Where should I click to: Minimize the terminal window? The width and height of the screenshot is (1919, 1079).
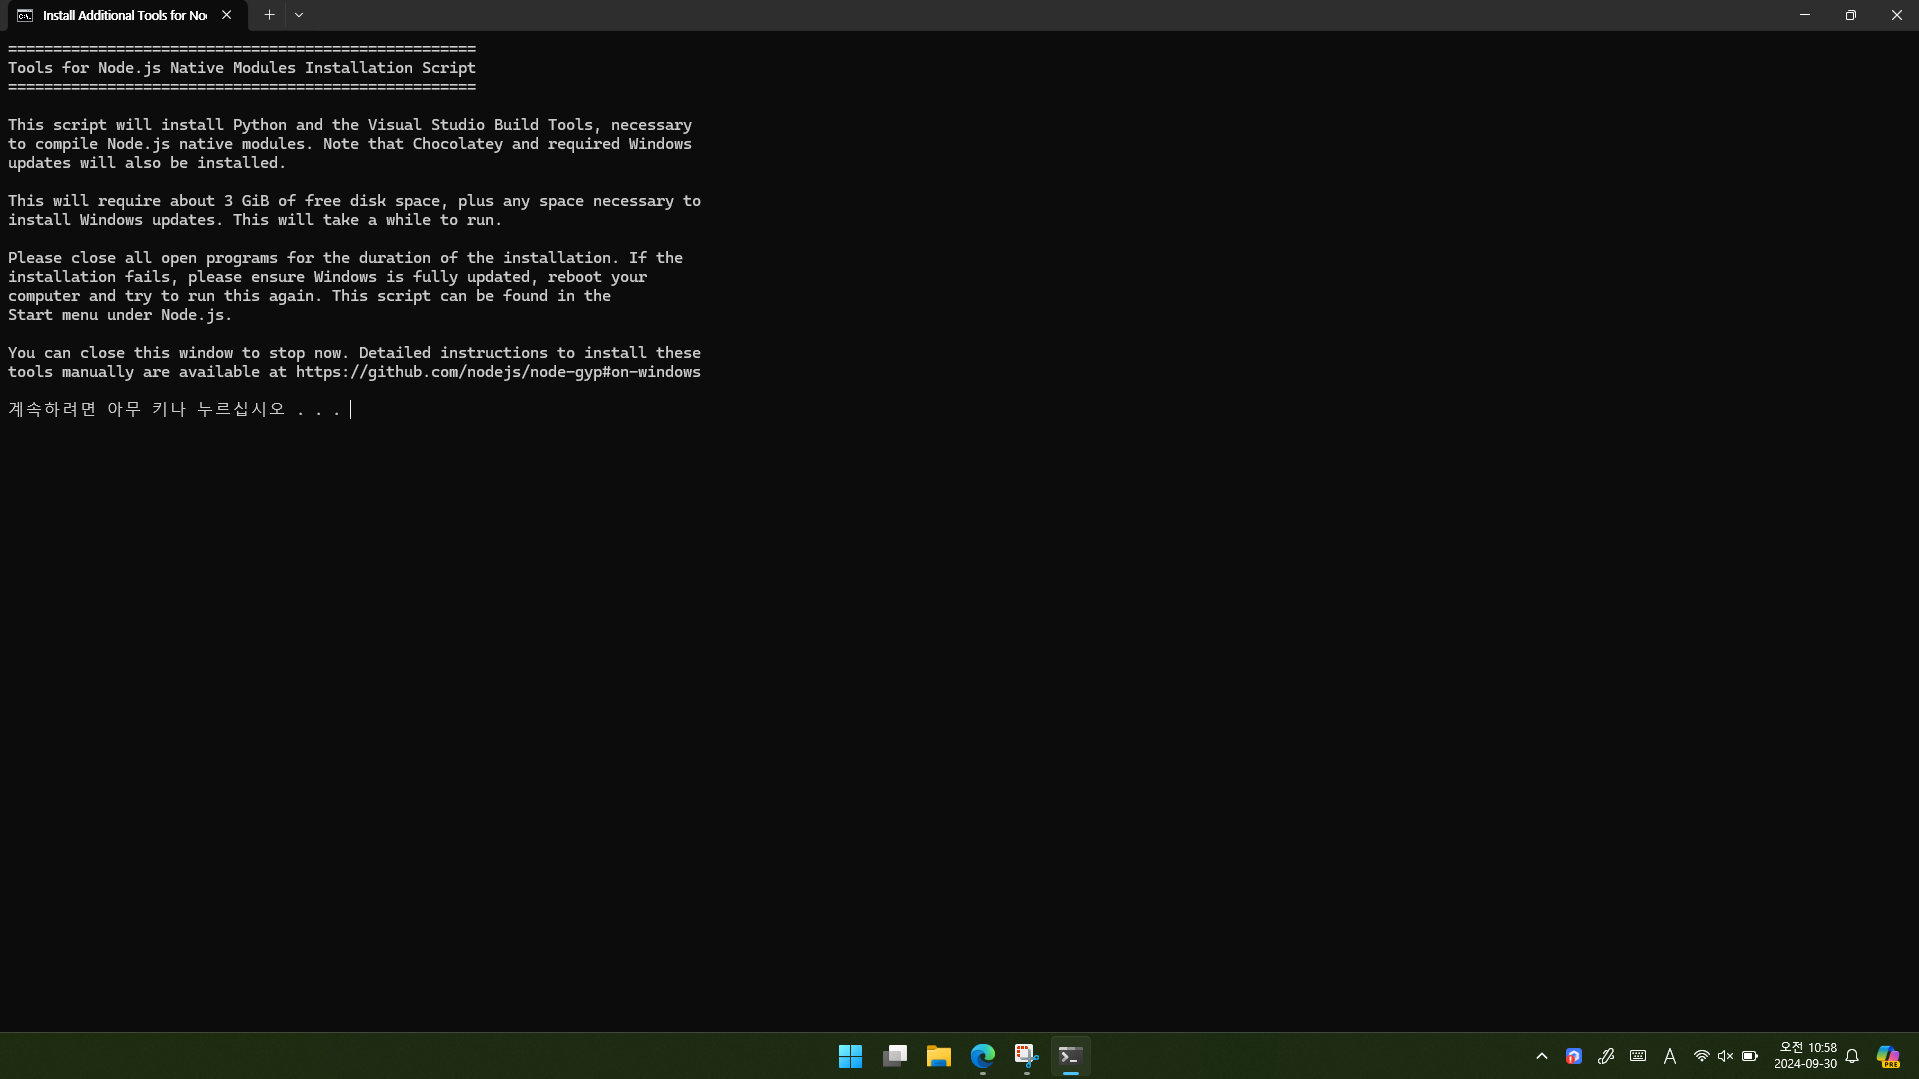pyautogui.click(x=1805, y=15)
